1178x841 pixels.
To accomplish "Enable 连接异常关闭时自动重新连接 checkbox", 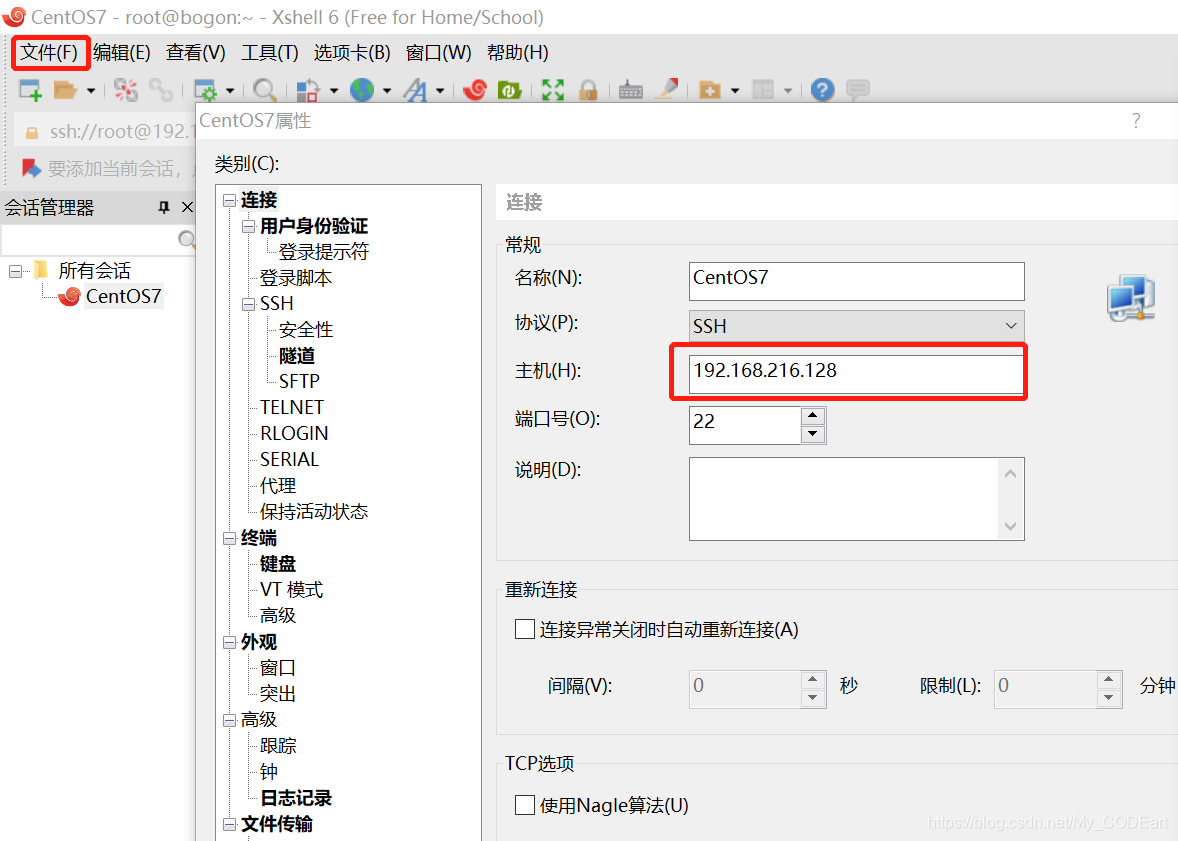I will [x=524, y=629].
